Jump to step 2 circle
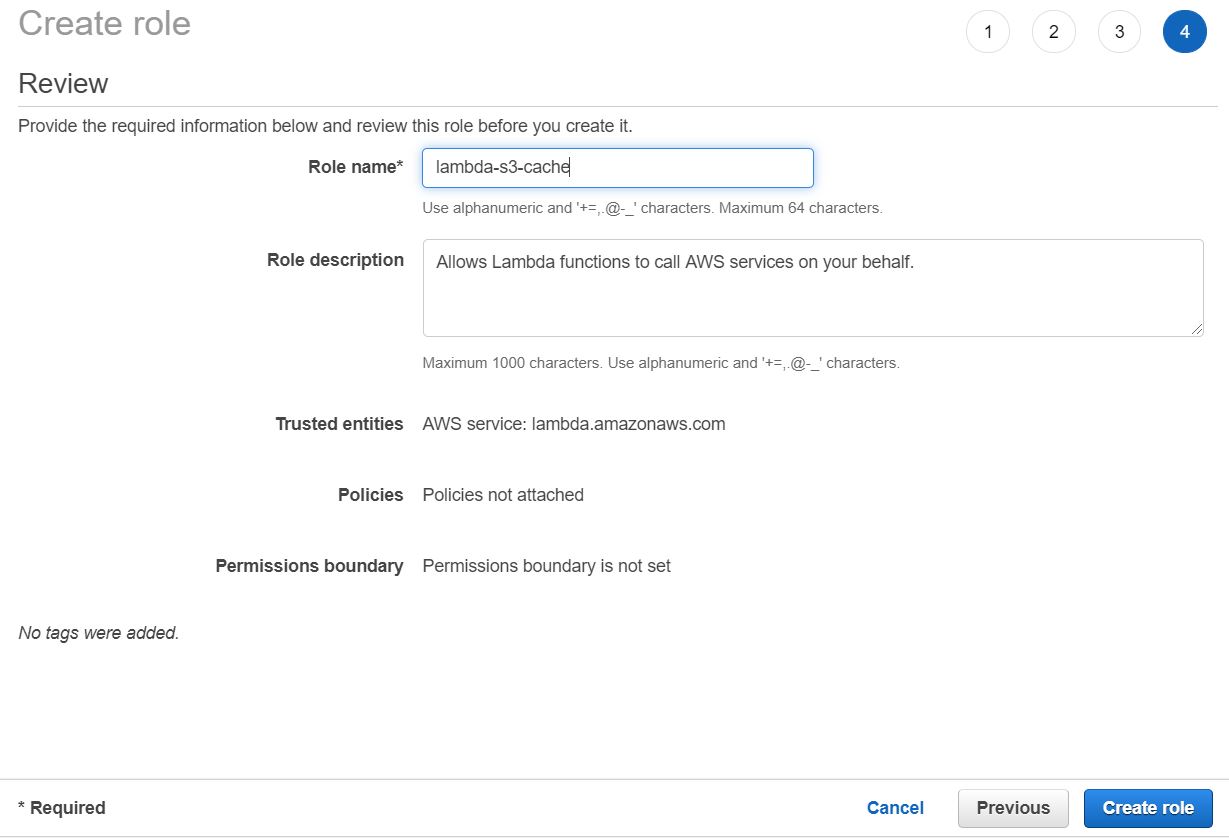This screenshot has height=838, width=1229. click(x=1053, y=32)
